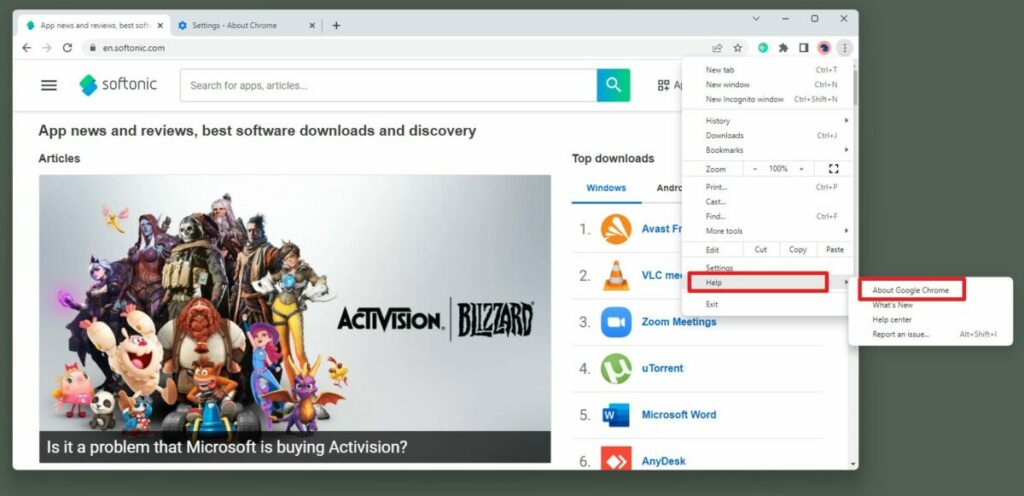The height and width of the screenshot is (496, 1024).
Task: Go back using the browser back arrow
Action: pos(26,48)
